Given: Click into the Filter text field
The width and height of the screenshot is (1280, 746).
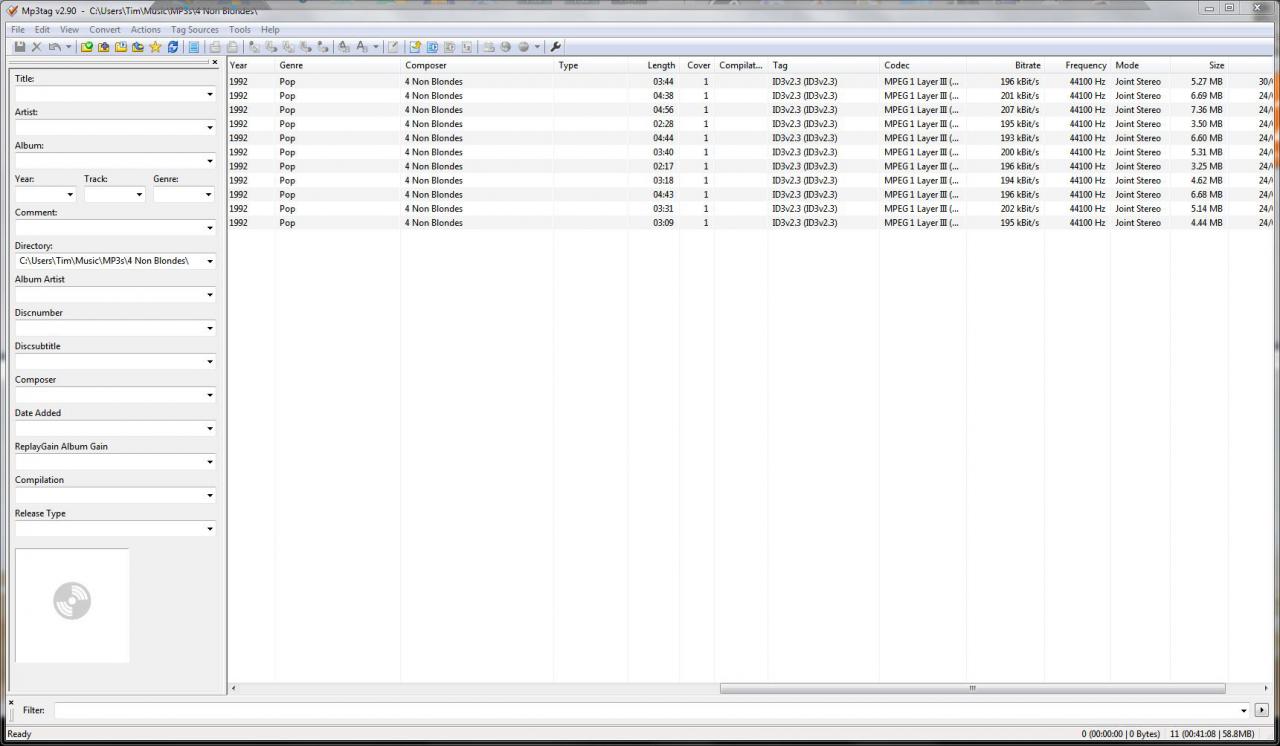Looking at the screenshot, I should click(x=645, y=710).
